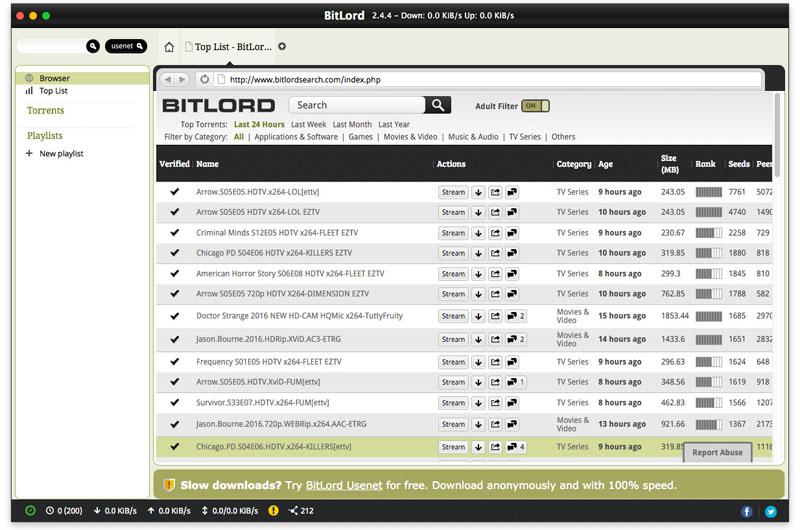Filter by the TV Series category
Screen dimensions: 800x530
(x=524, y=137)
